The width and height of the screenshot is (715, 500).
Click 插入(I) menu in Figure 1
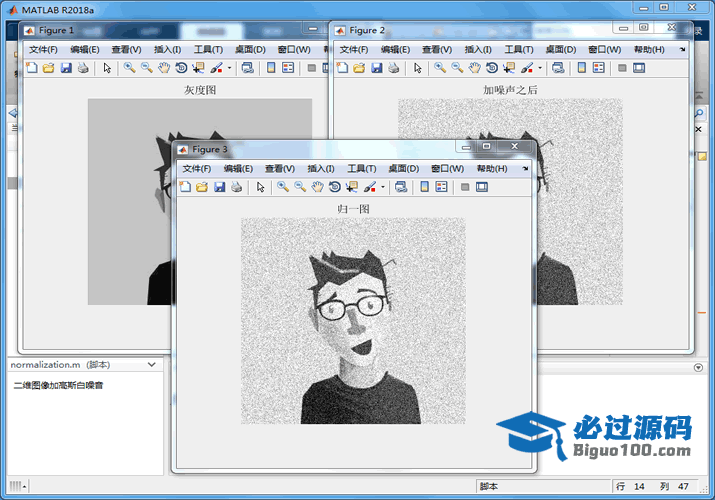[167, 49]
